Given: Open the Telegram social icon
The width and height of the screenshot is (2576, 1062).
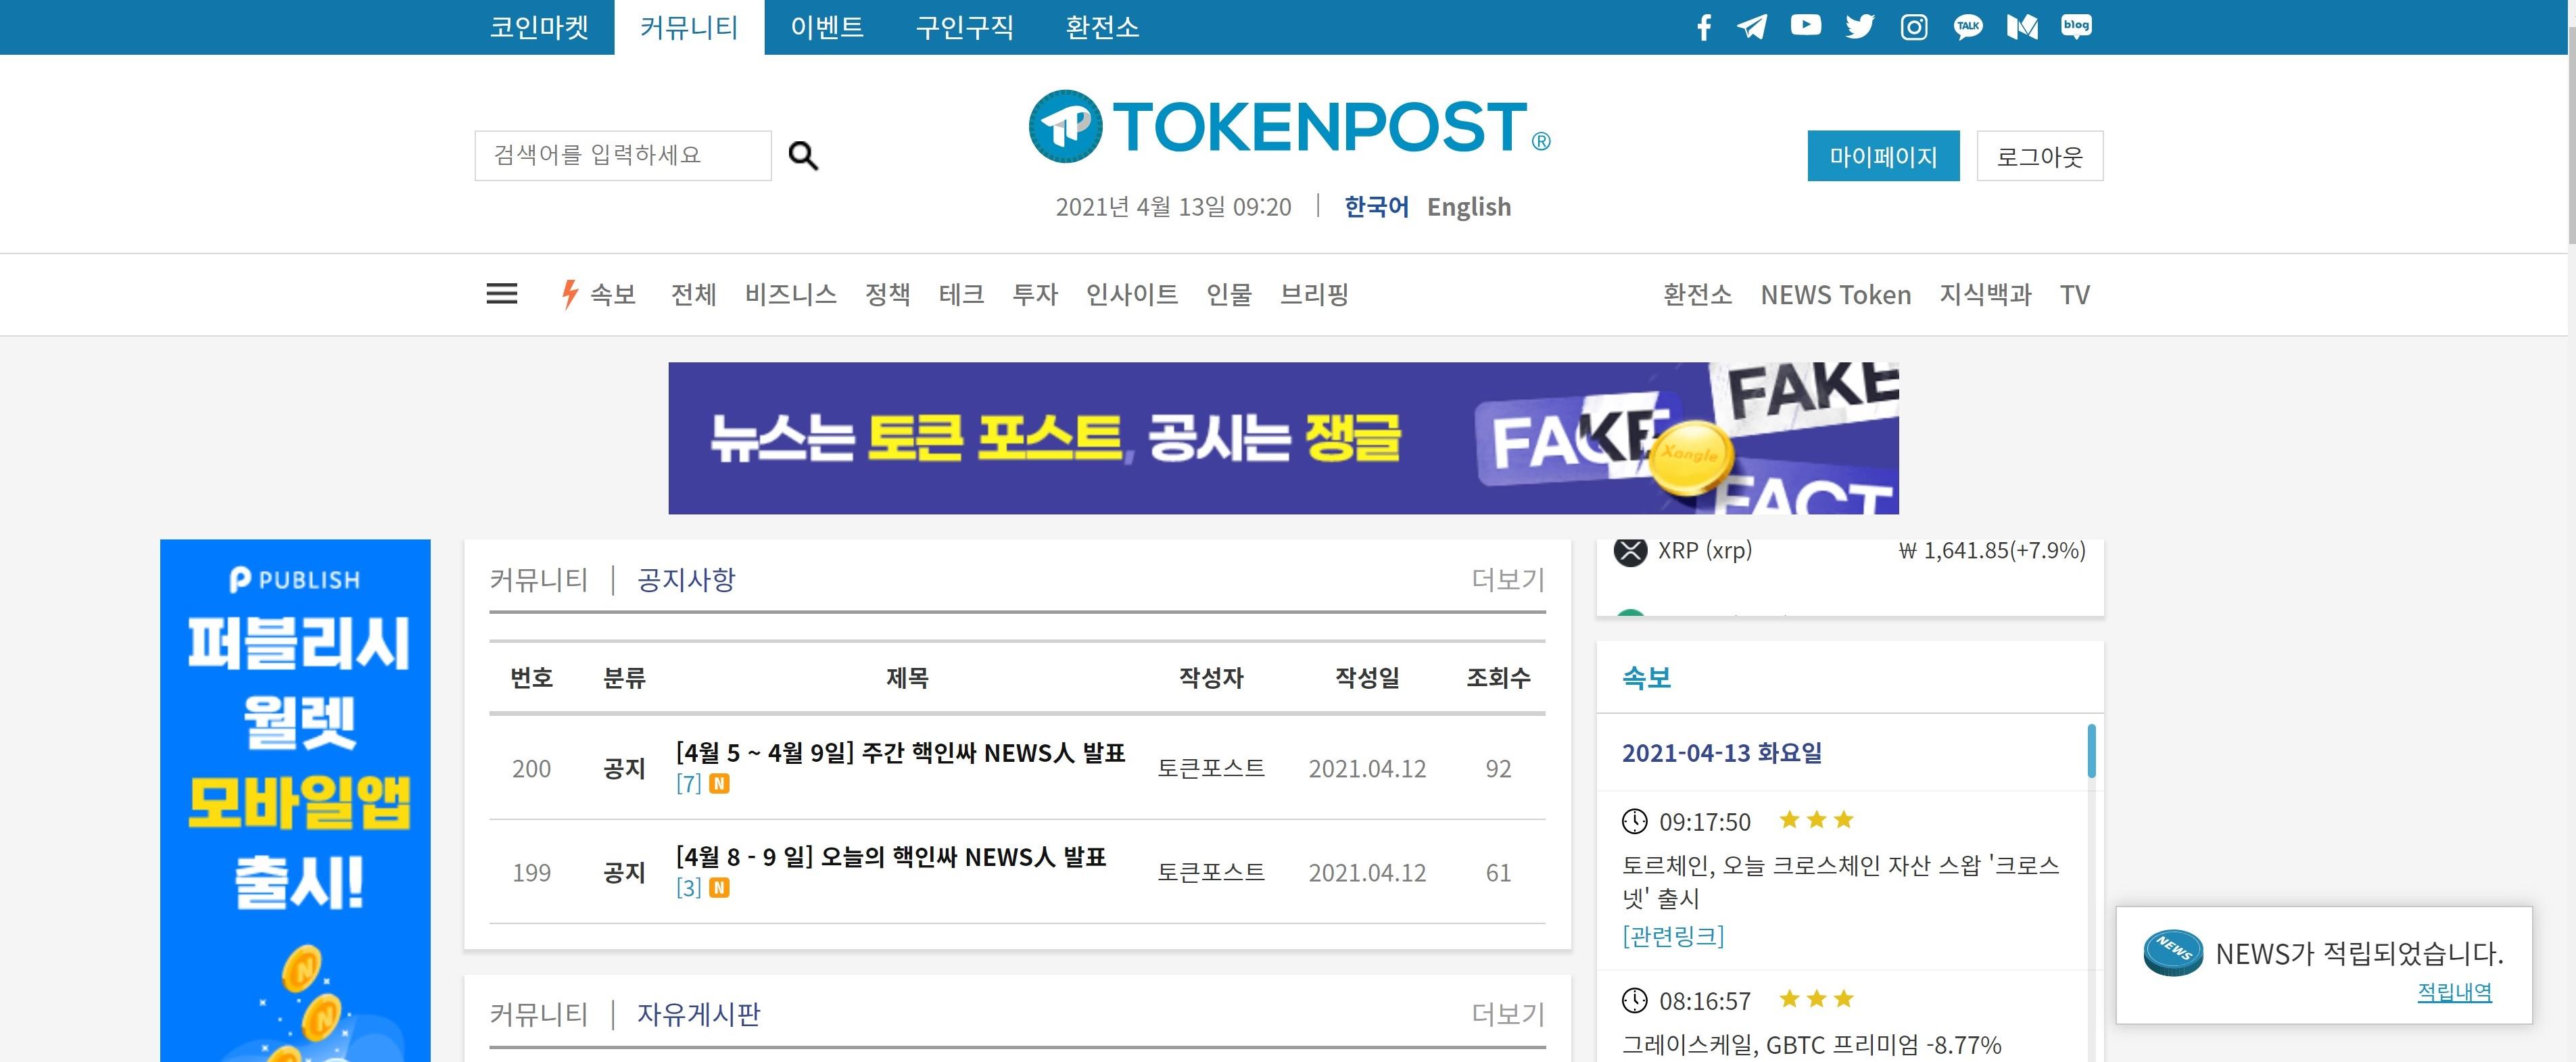Looking at the screenshot, I should (1752, 27).
